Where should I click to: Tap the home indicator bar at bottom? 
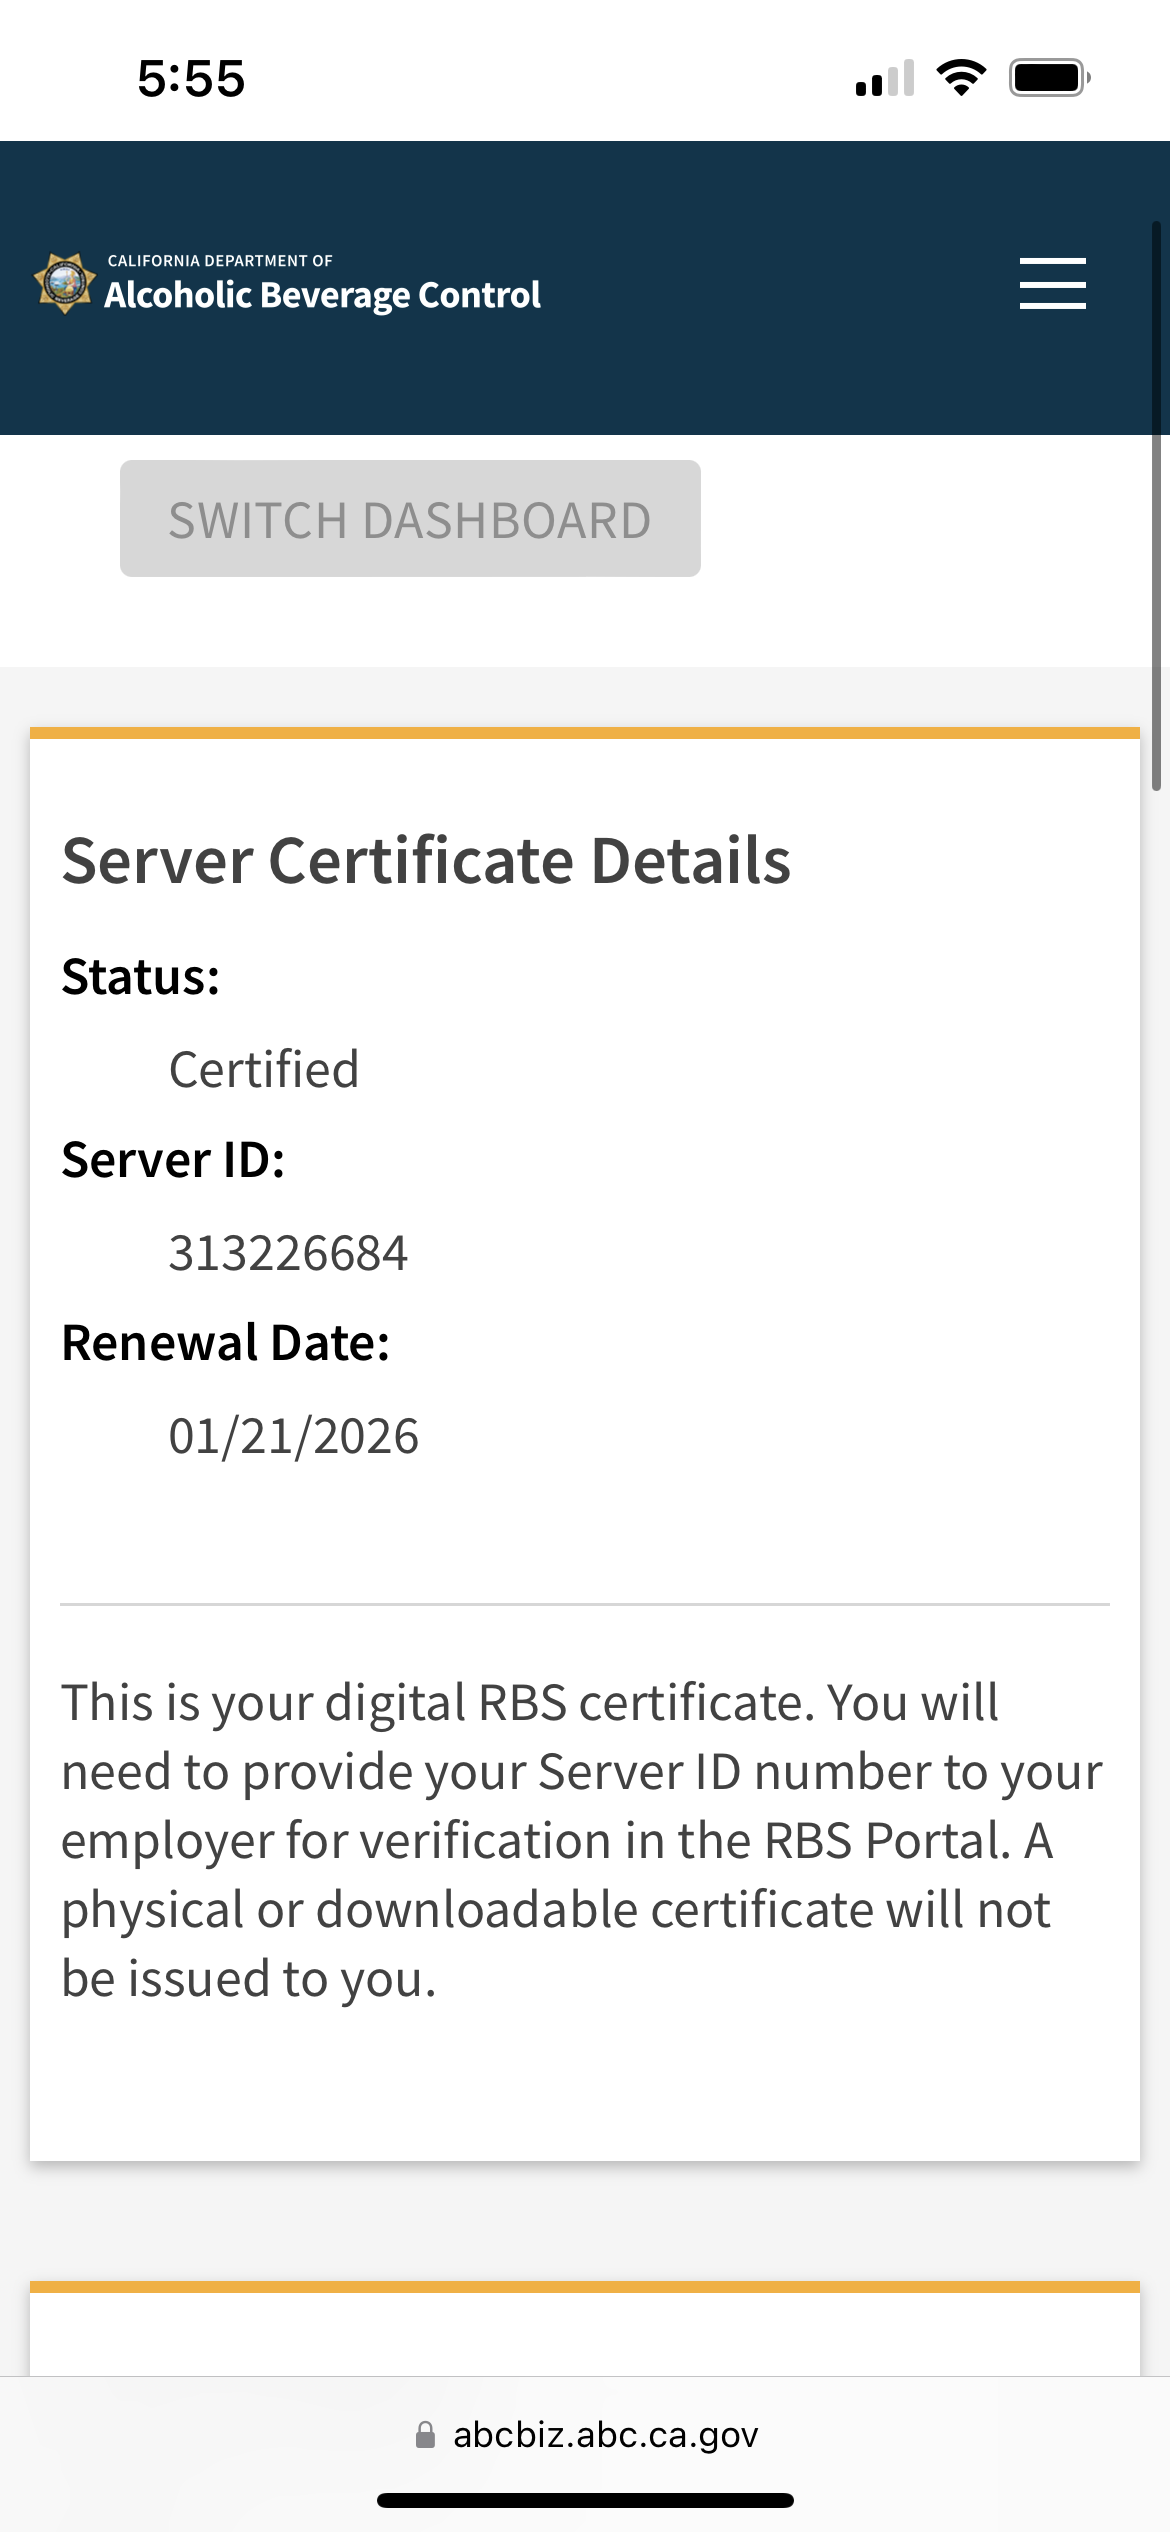tap(585, 2501)
